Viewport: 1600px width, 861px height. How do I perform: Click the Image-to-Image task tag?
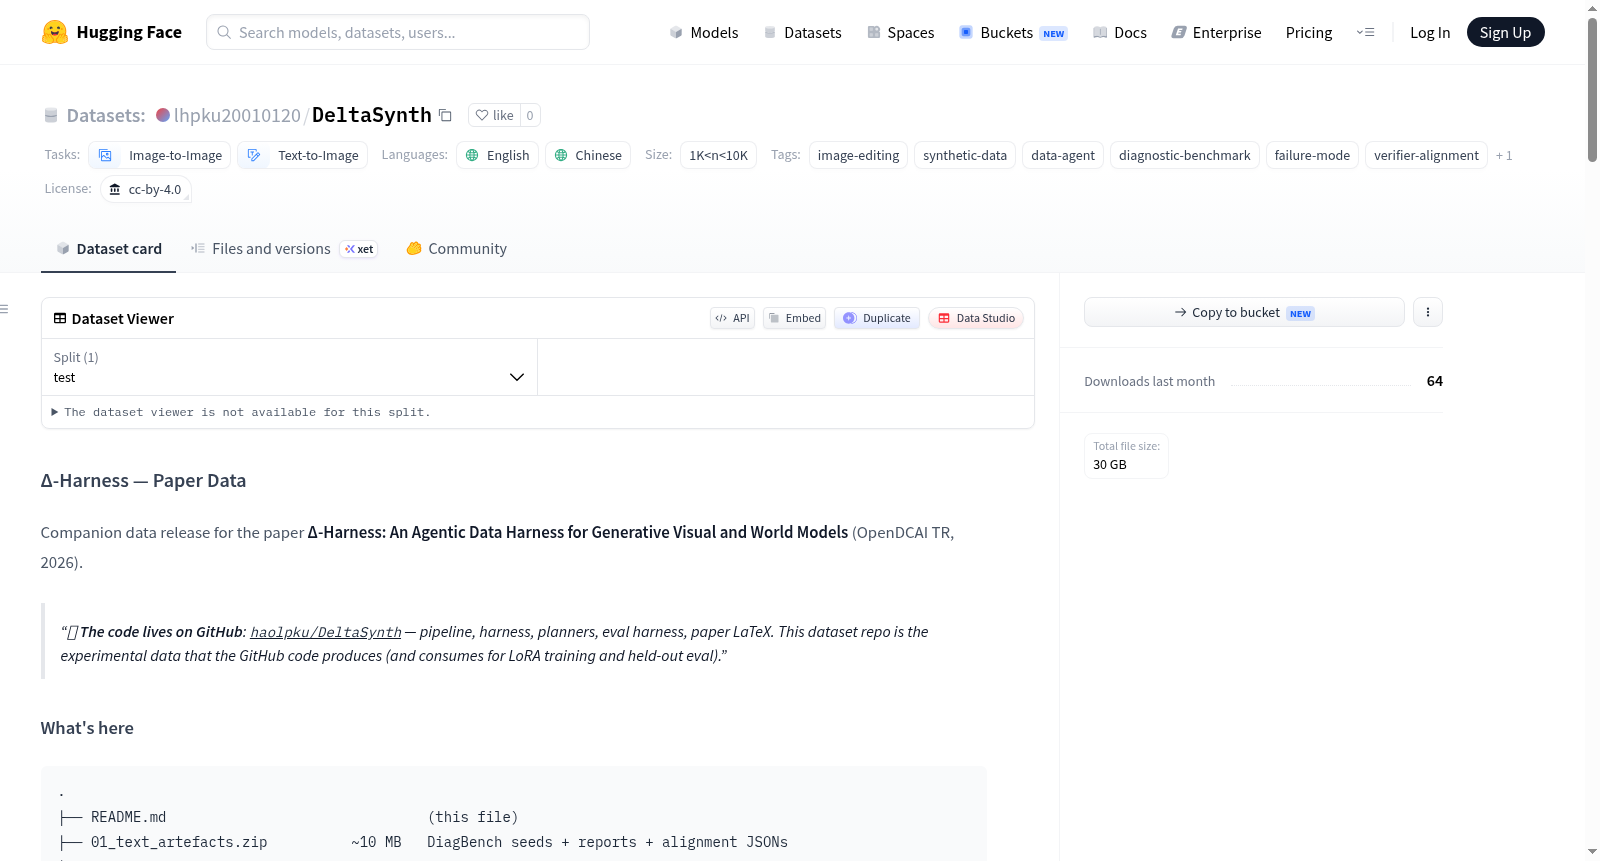[x=160, y=155]
